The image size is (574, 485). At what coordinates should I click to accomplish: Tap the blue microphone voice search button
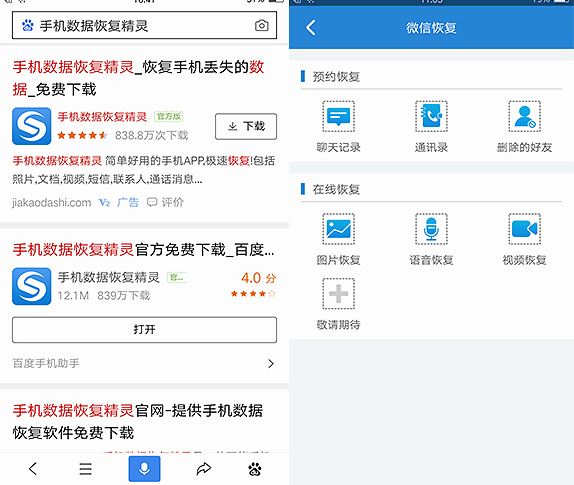[x=144, y=469]
